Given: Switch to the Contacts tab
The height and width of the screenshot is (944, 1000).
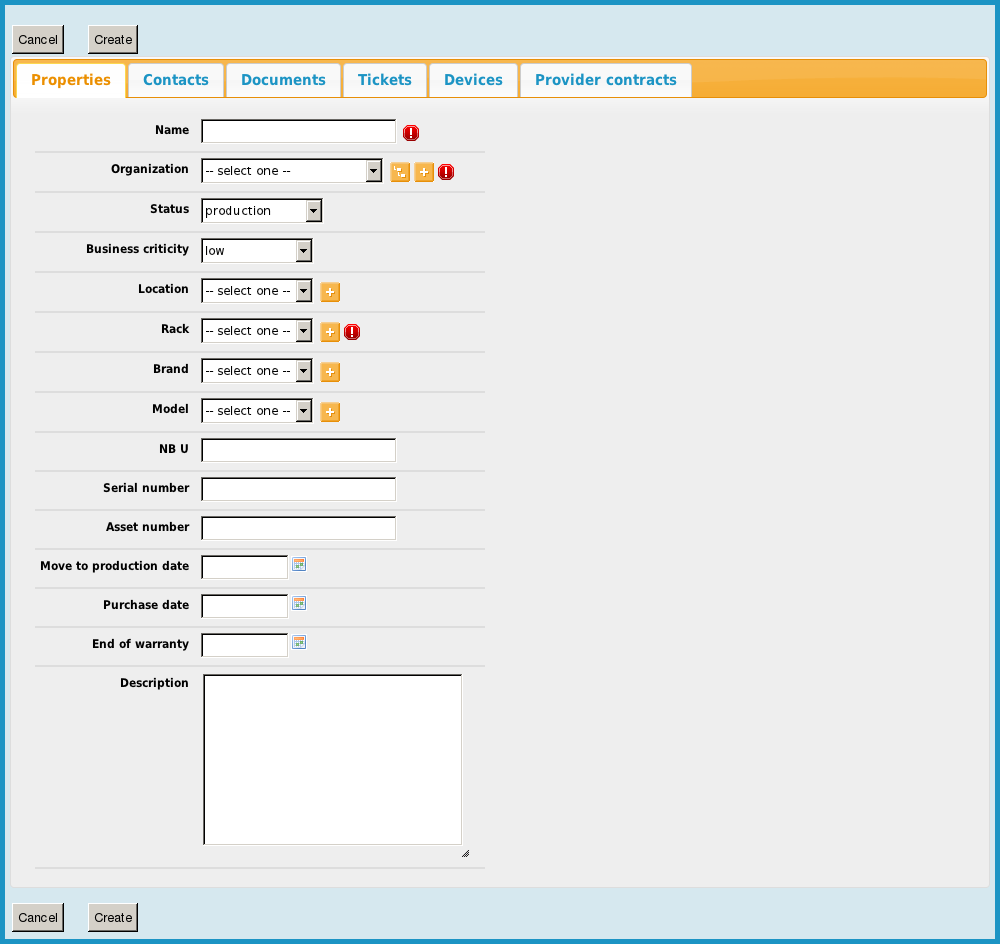Looking at the screenshot, I should (176, 80).
